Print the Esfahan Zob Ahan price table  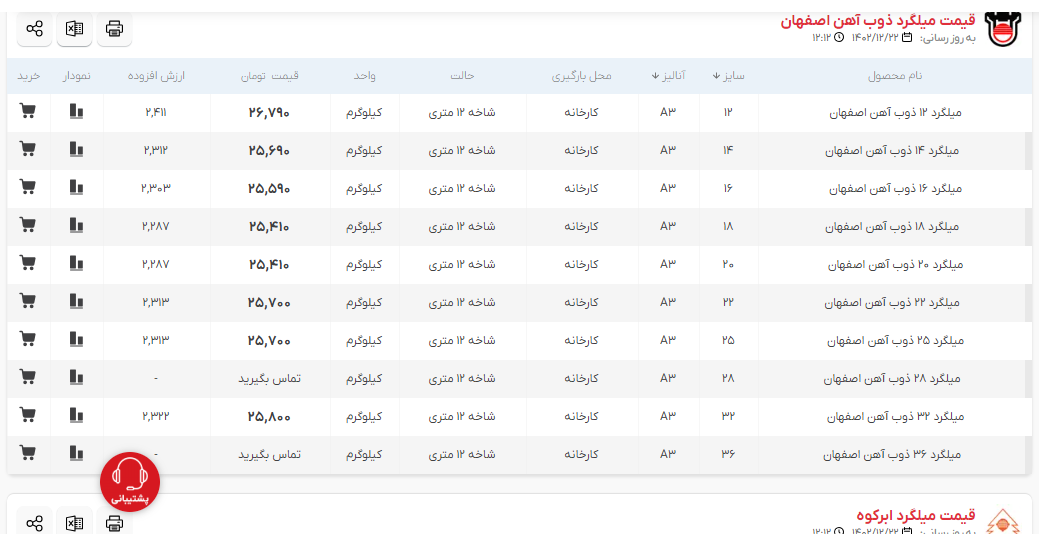(114, 29)
